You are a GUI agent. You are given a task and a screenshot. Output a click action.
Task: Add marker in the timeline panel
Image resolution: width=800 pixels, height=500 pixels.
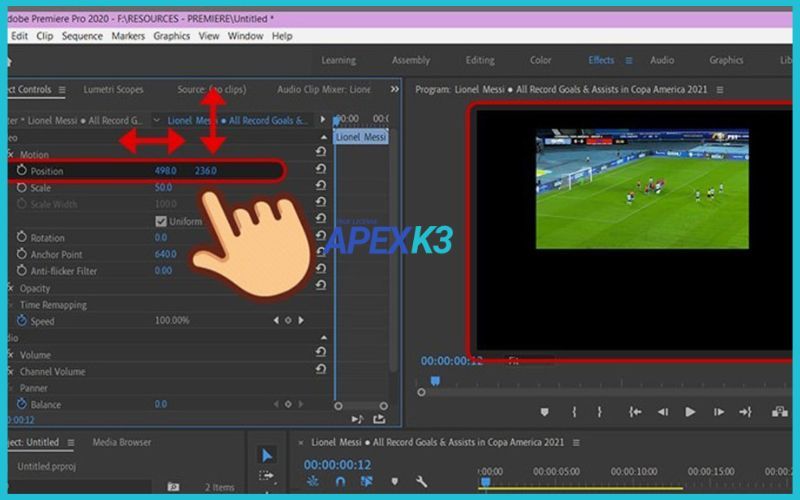[394, 481]
